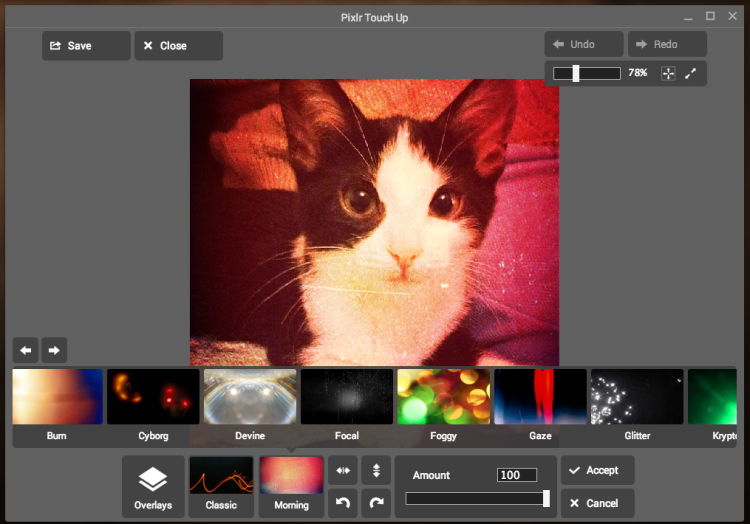This screenshot has width=750, height=524.
Task: Apply the Burn overlay
Action: [x=57, y=397]
